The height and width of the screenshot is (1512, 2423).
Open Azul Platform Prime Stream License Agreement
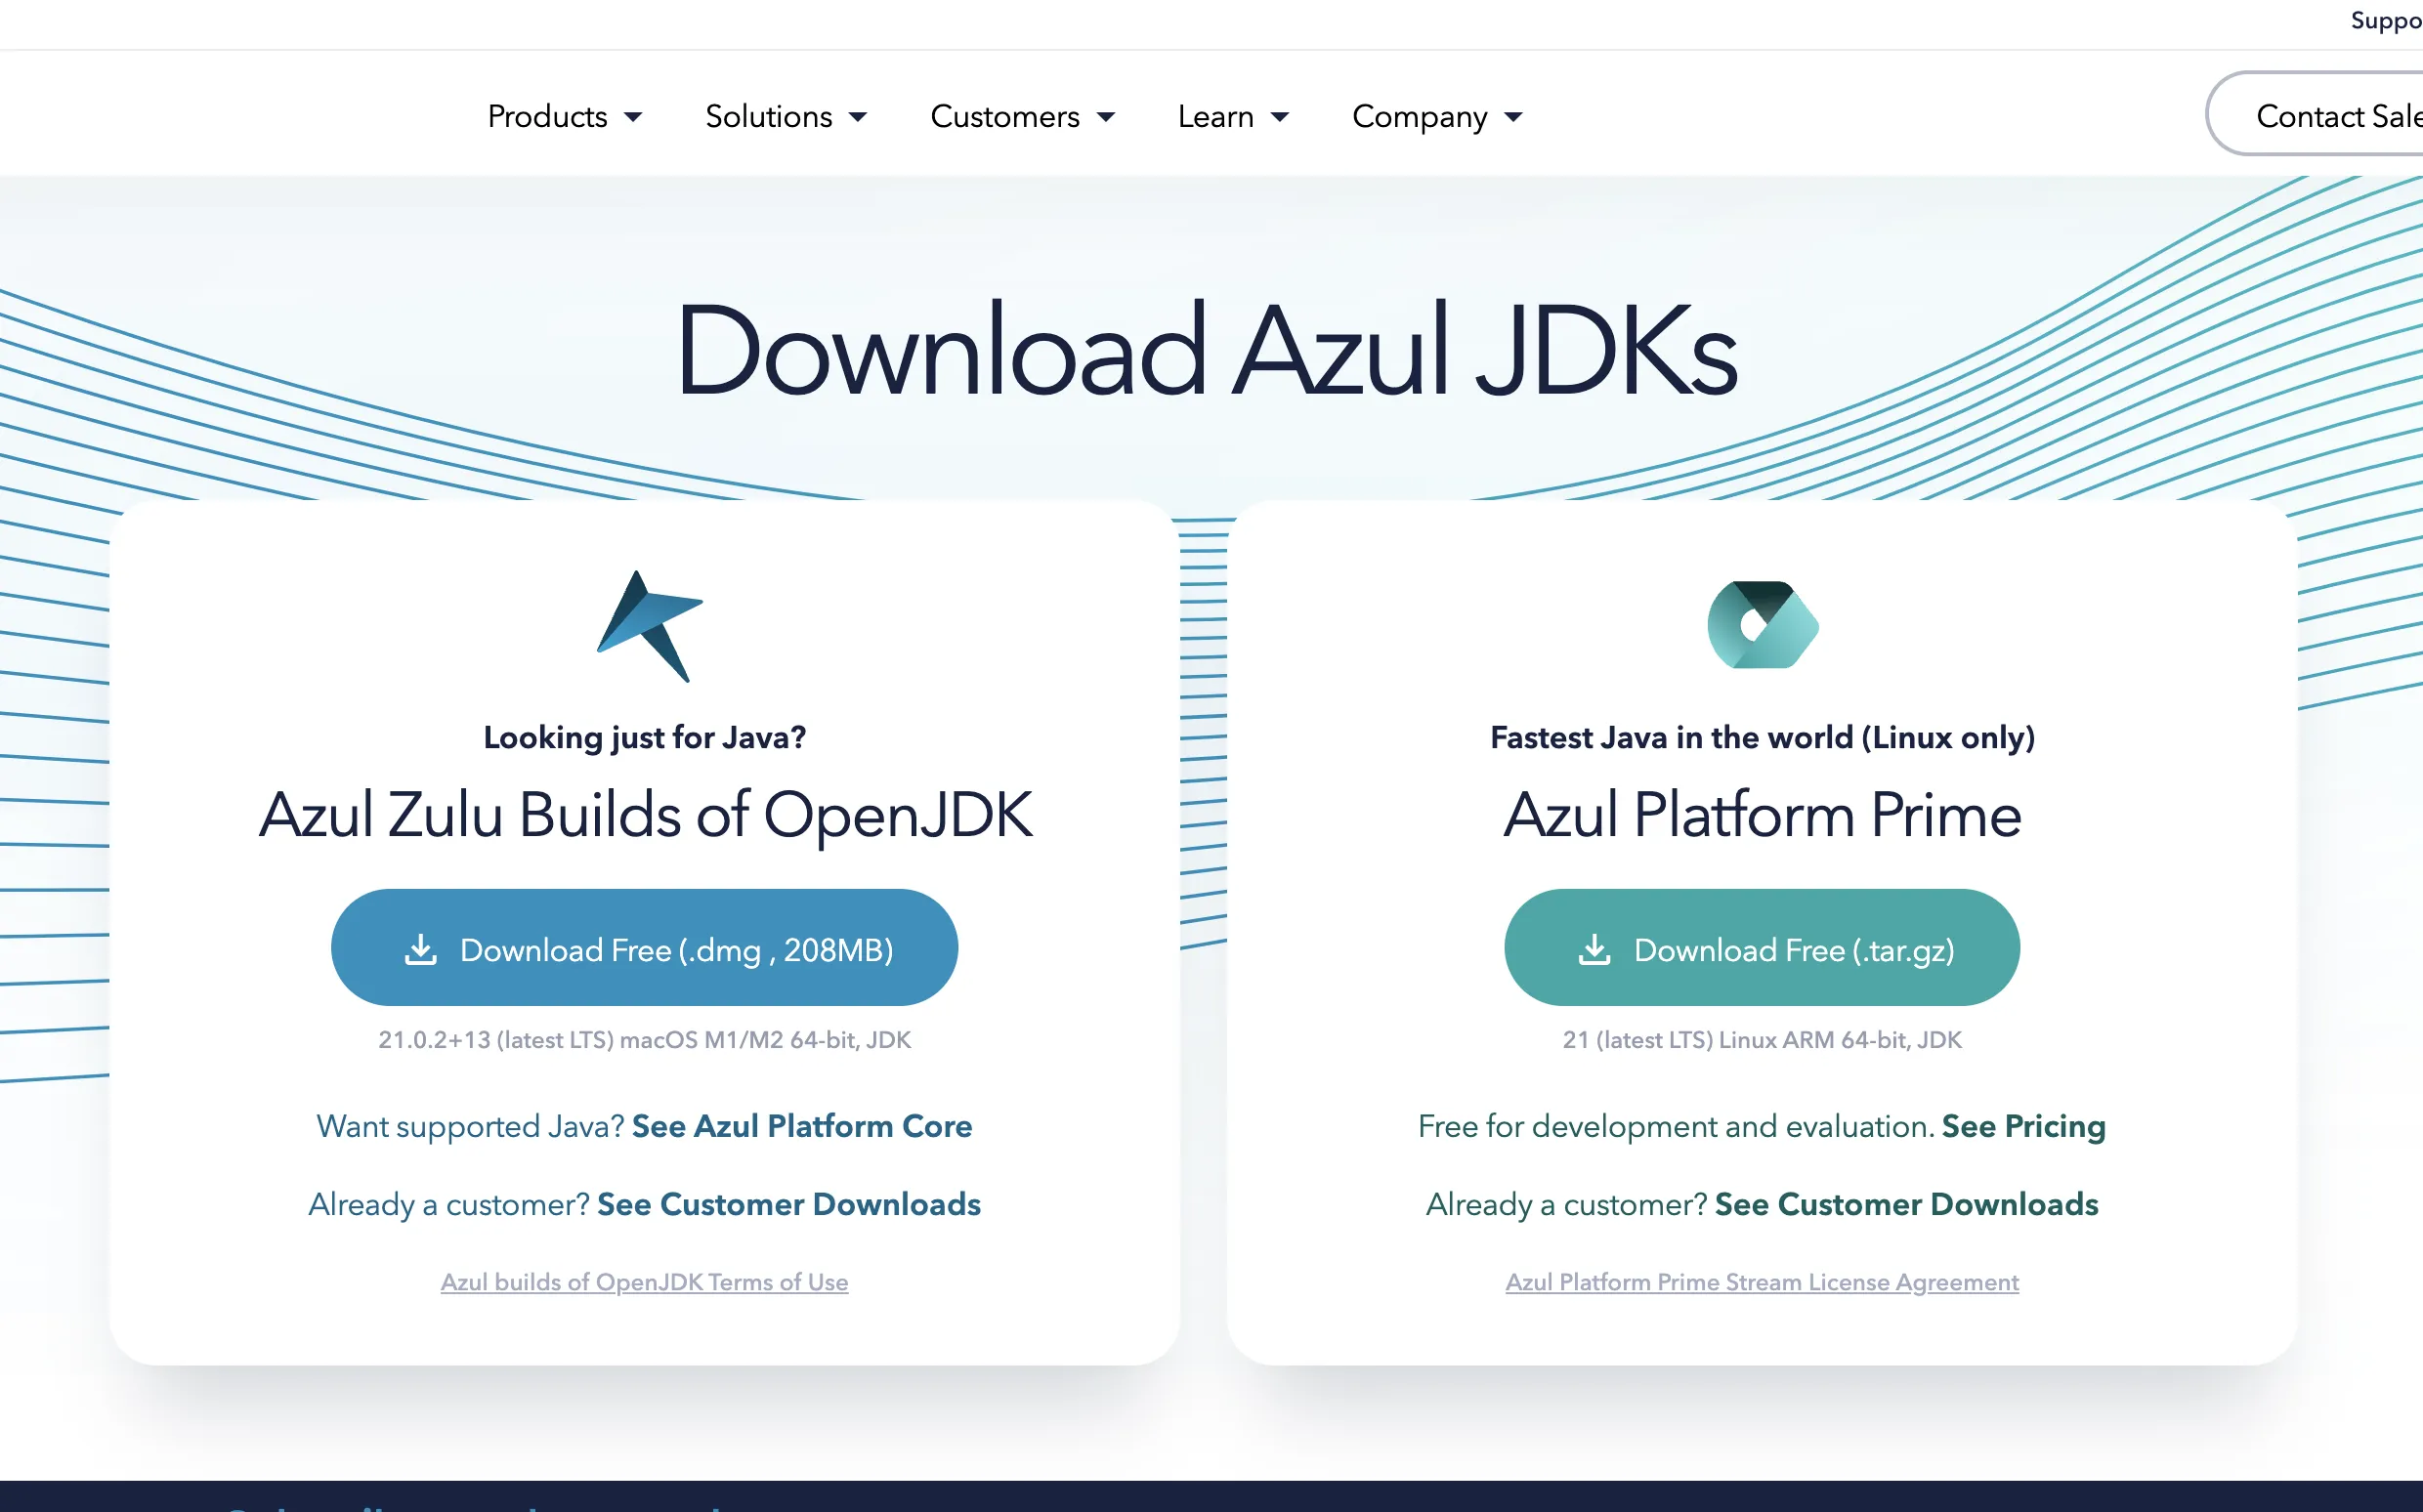1762,1282
